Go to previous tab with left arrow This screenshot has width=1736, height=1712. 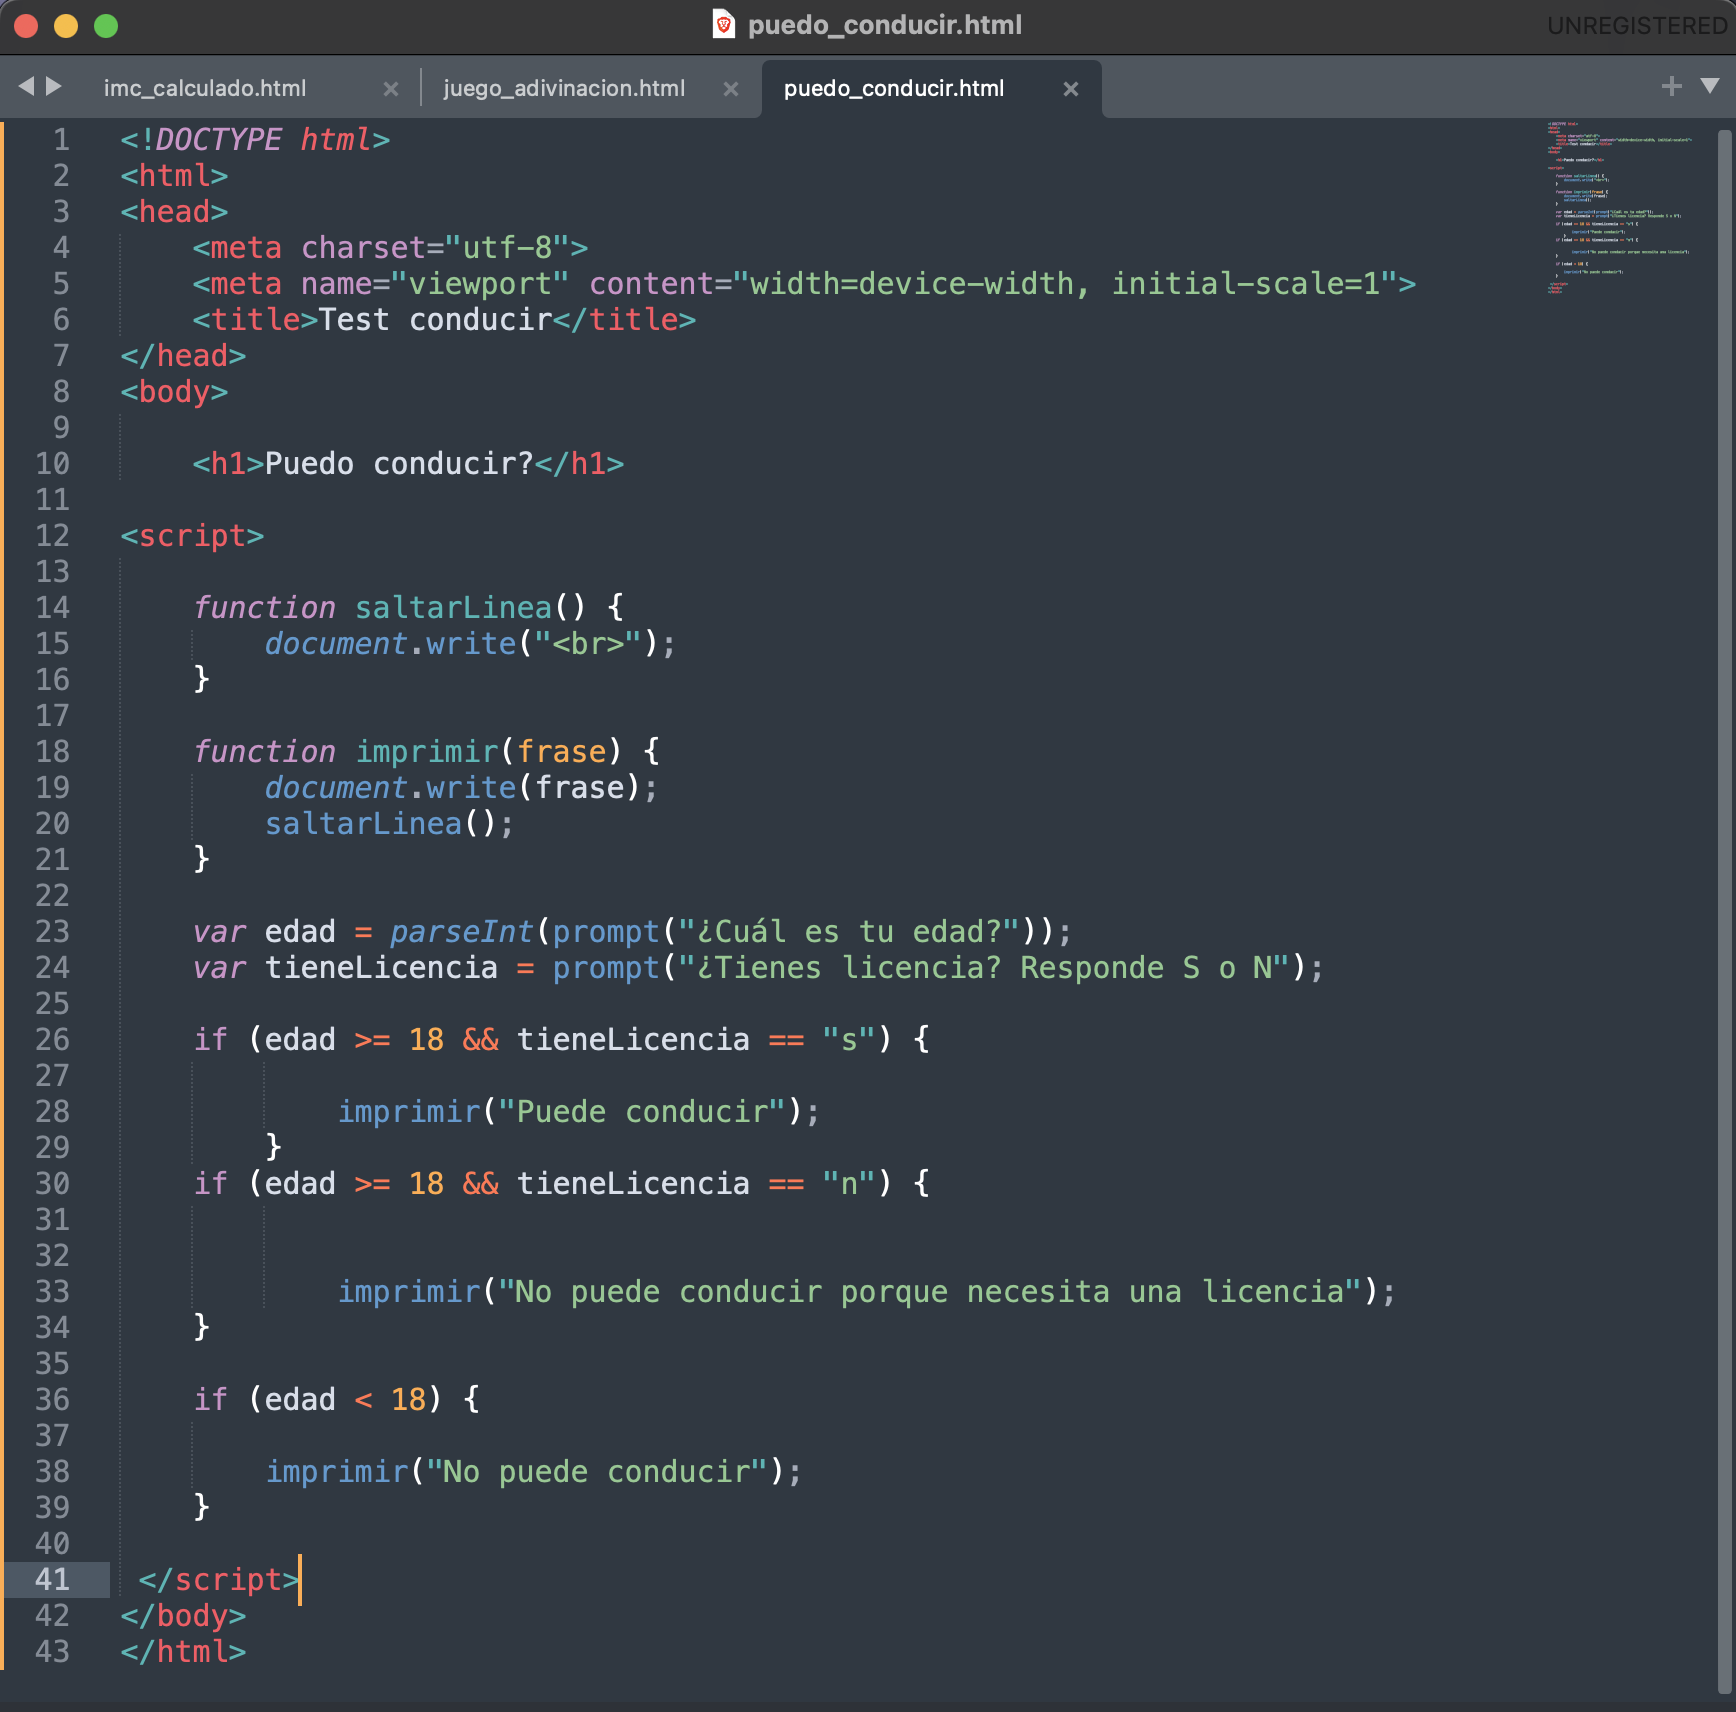click(x=26, y=87)
